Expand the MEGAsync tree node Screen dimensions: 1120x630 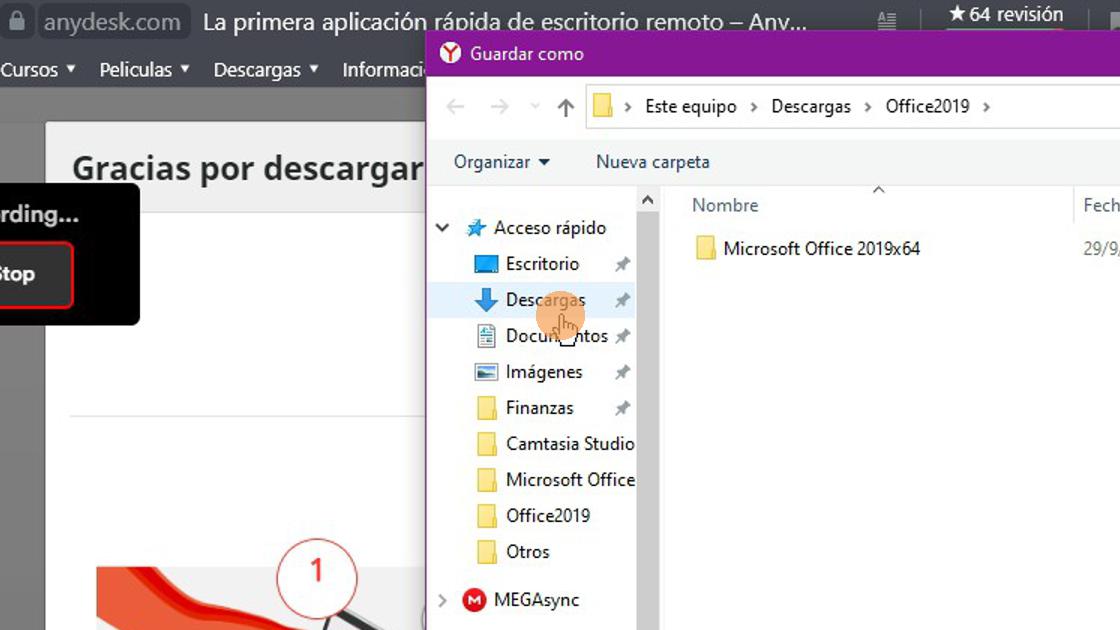point(442,600)
